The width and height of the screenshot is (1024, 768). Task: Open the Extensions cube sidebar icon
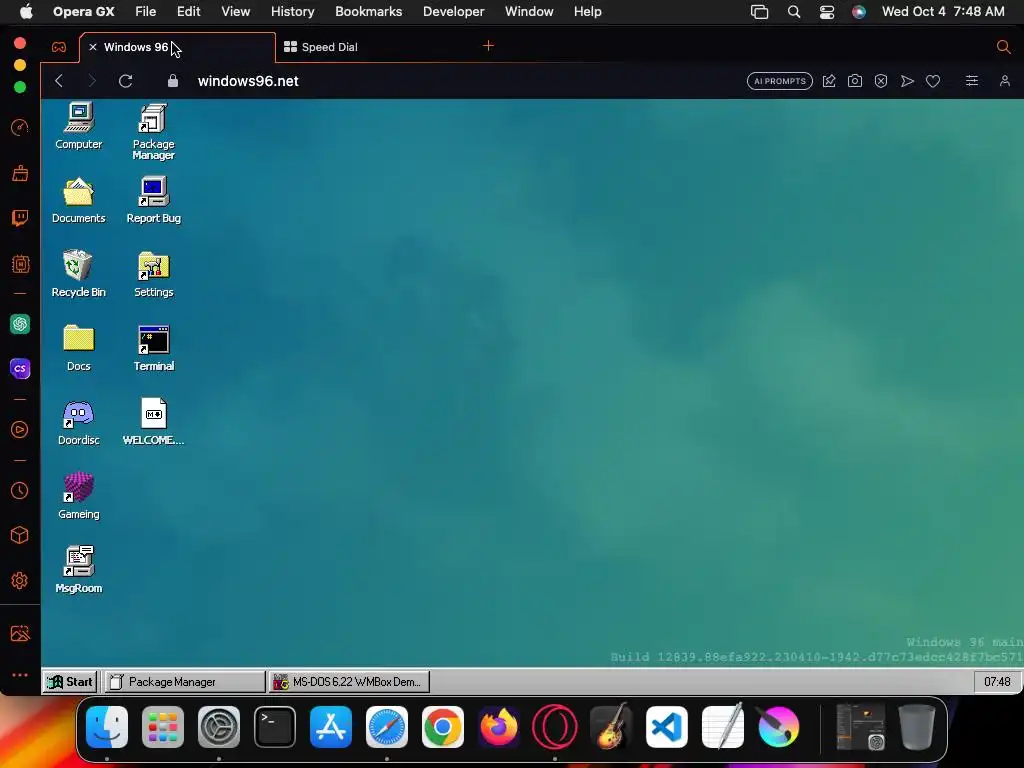(20, 536)
